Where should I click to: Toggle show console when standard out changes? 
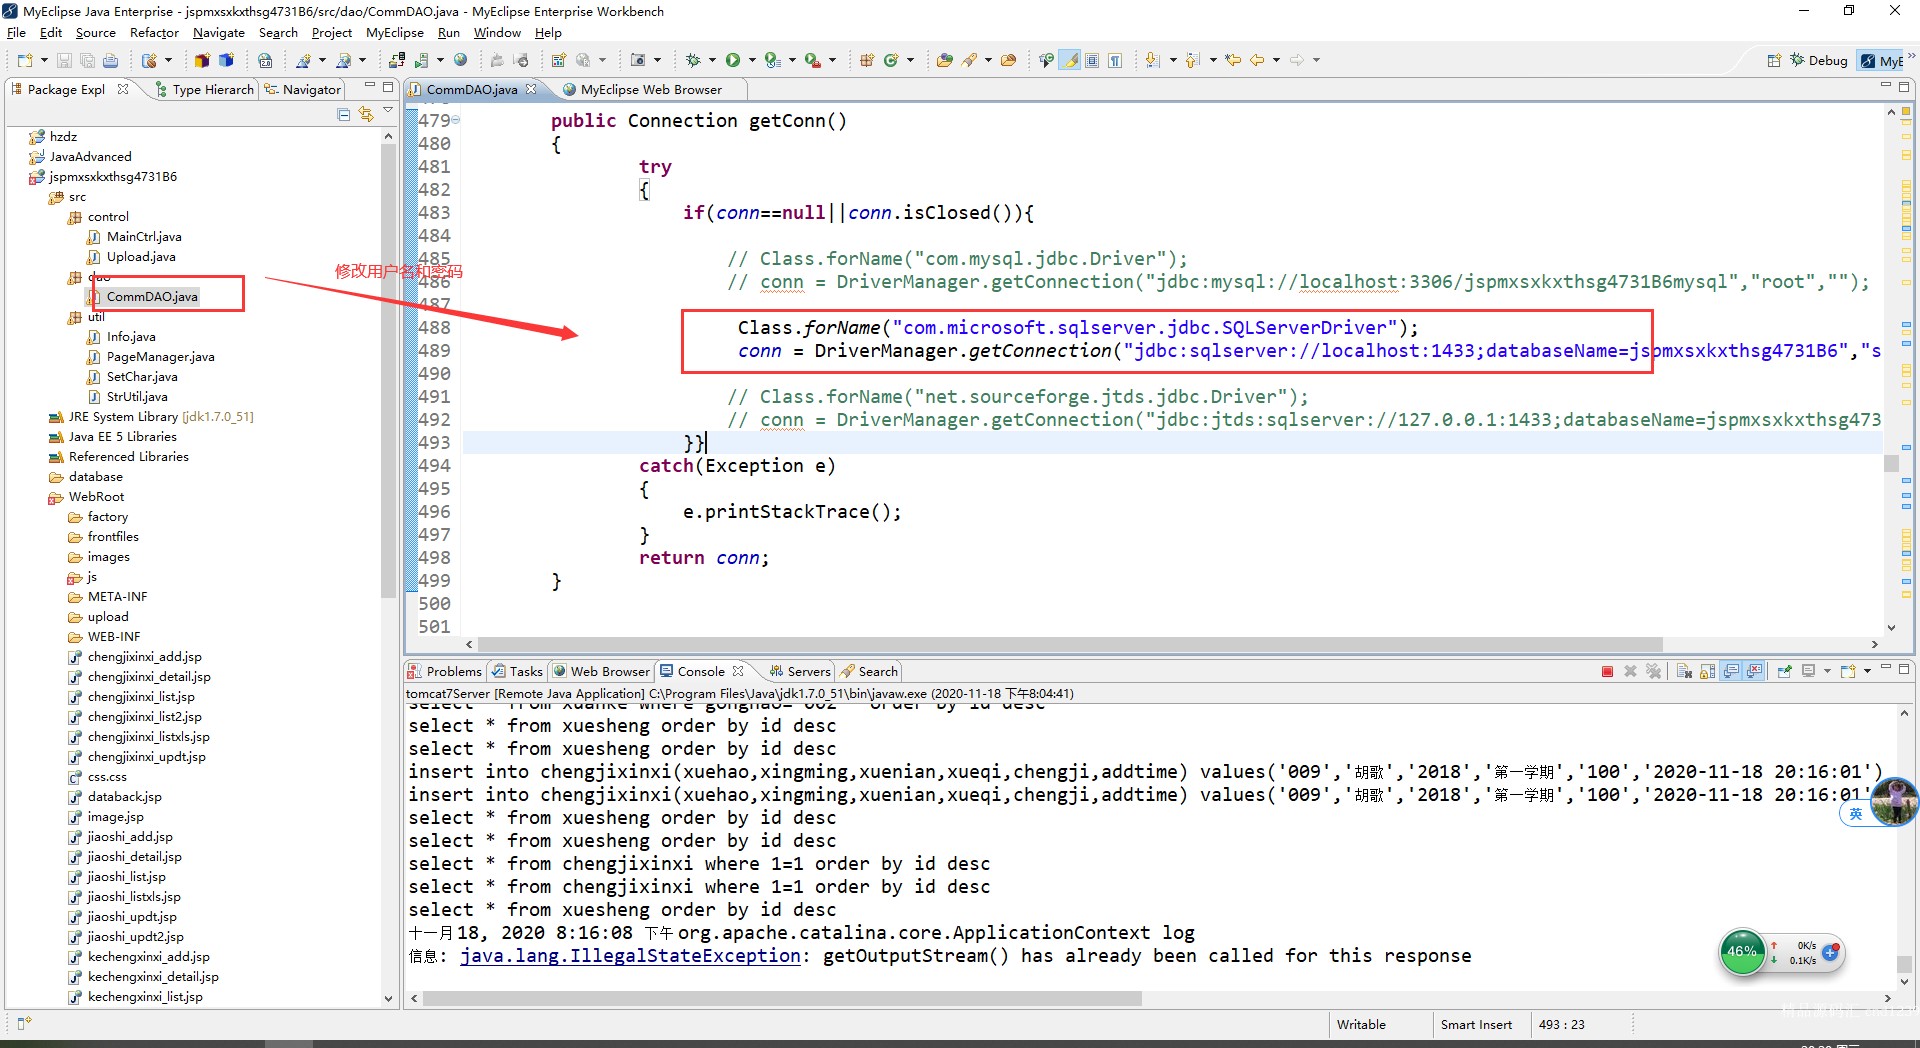pyautogui.click(x=1731, y=671)
